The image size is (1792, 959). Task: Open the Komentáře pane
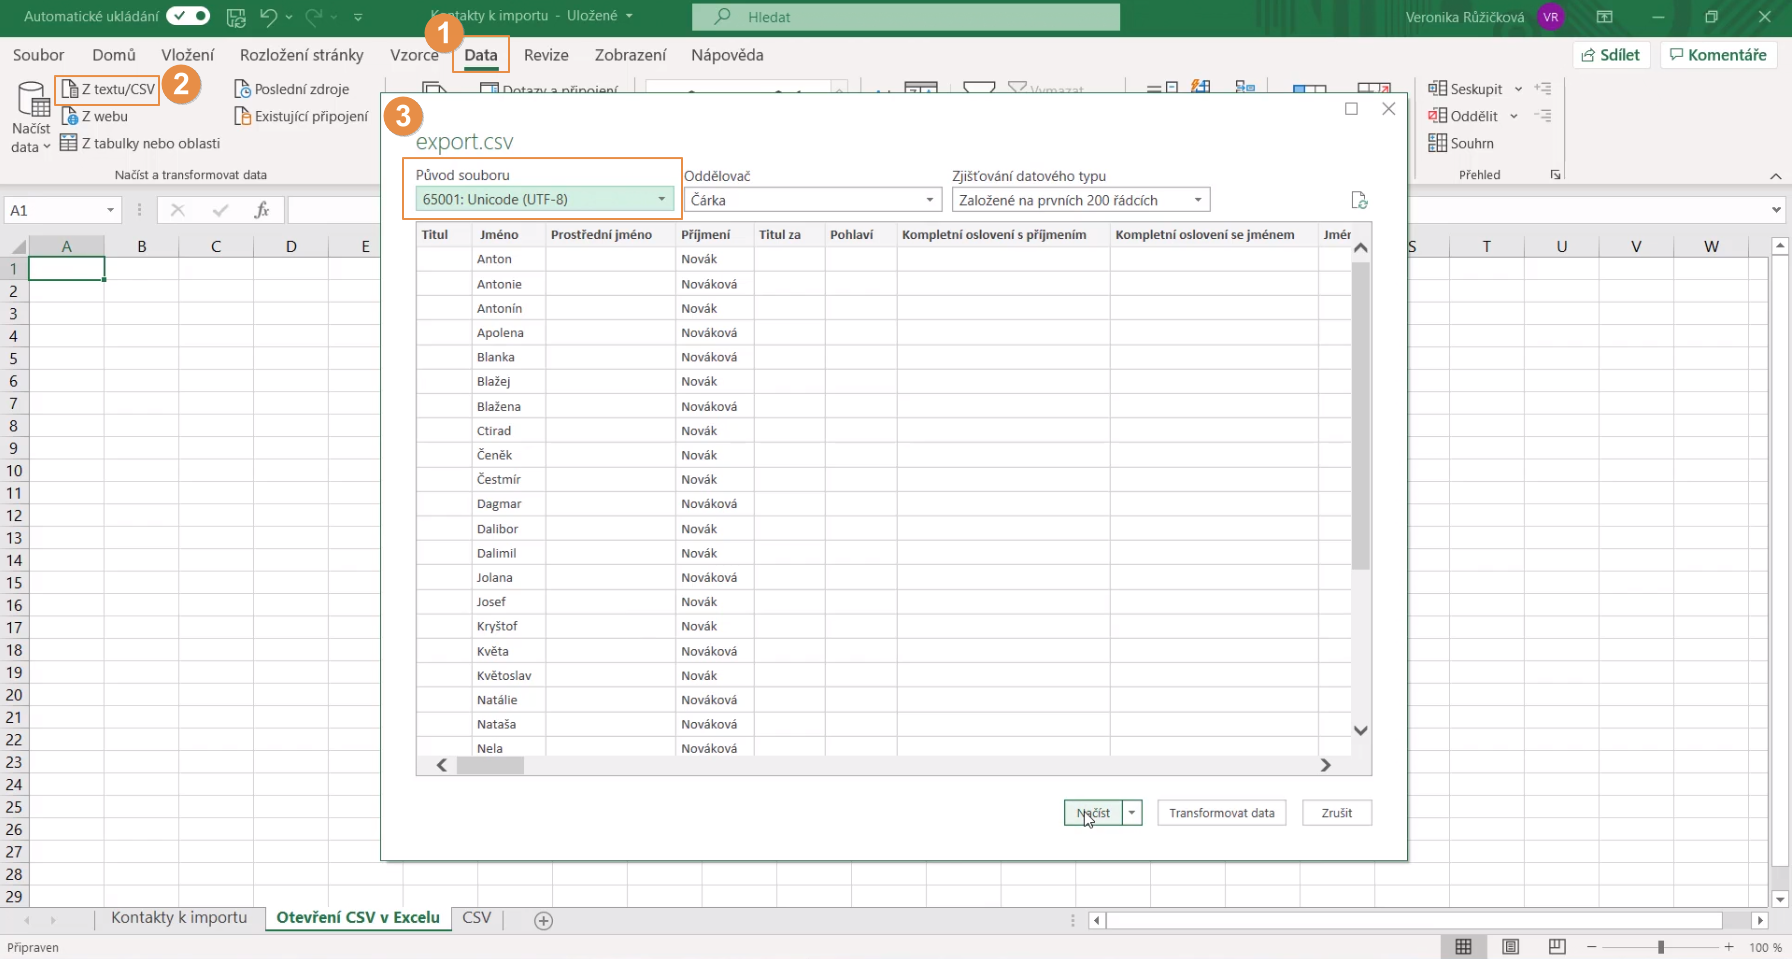1719,55
